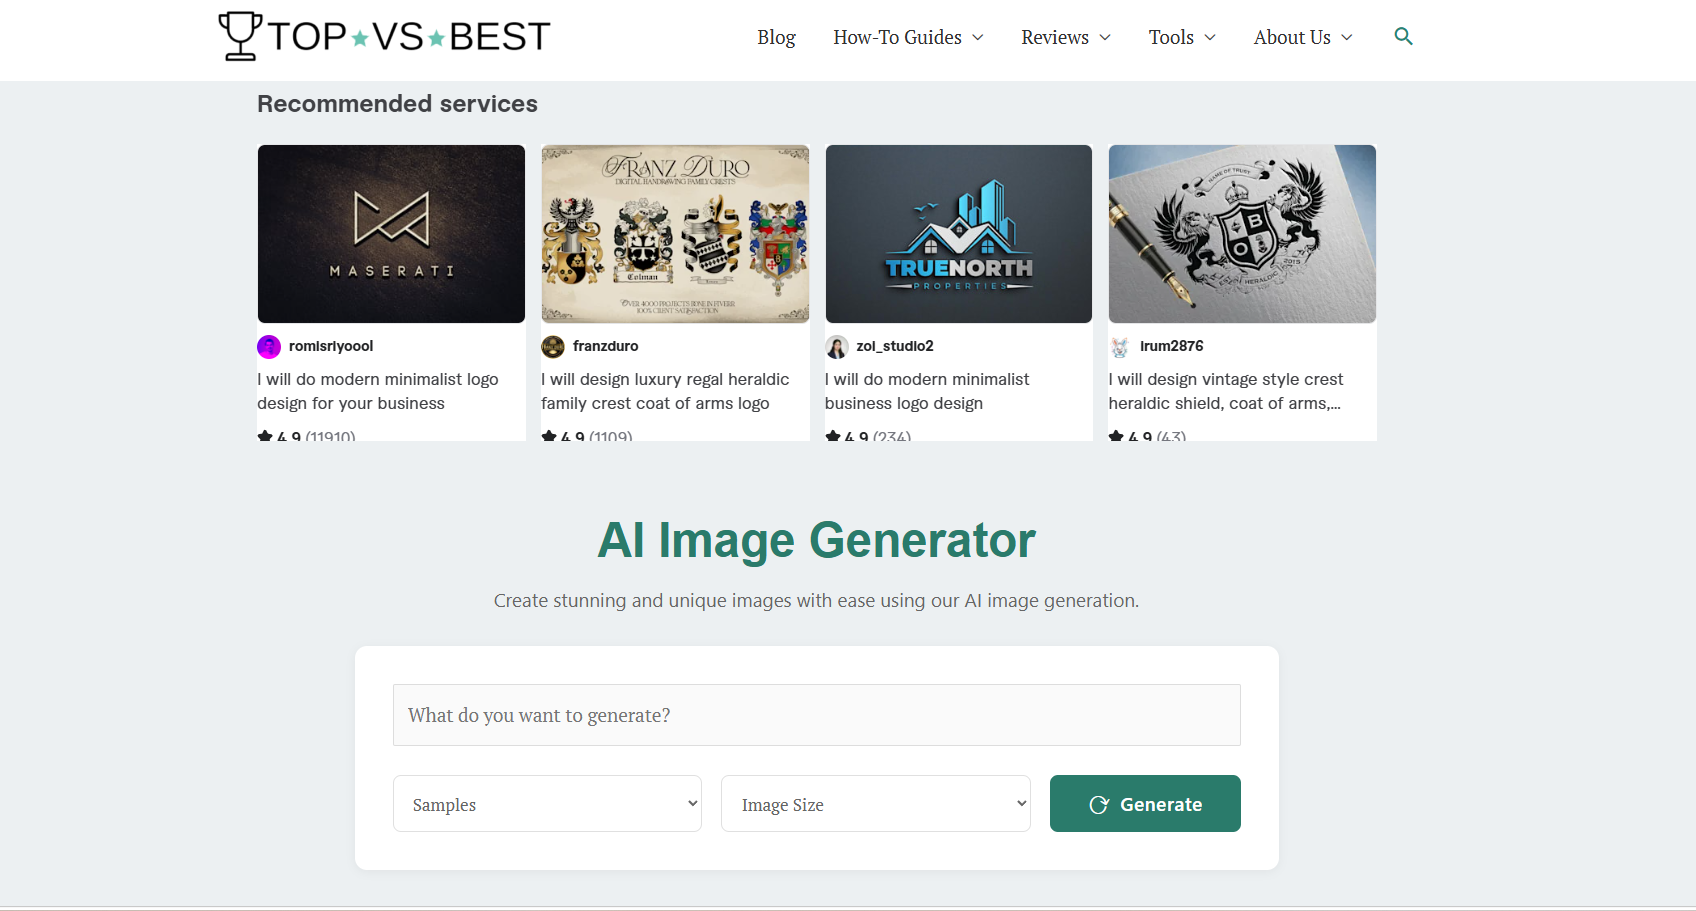Image resolution: width=1696 pixels, height=911 pixels.
Task: Expand the Reviews chevron arrow
Action: tap(1105, 38)
